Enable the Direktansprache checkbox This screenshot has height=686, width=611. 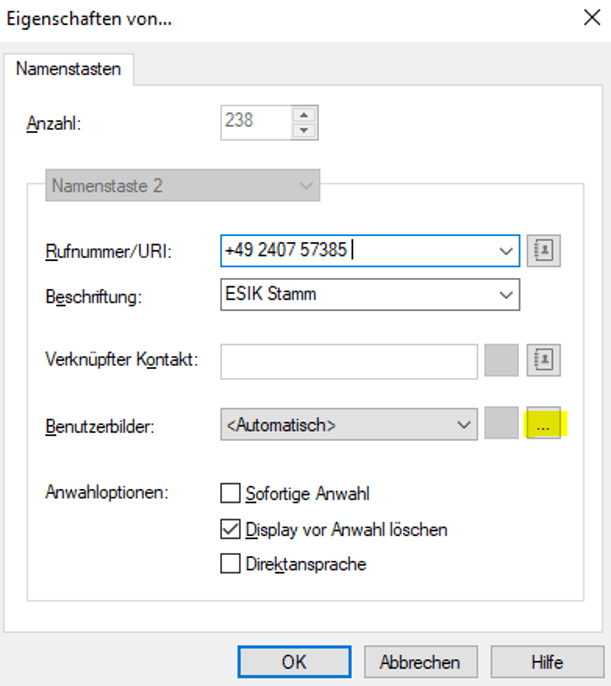pyautogui.click(x=230, y=565)
